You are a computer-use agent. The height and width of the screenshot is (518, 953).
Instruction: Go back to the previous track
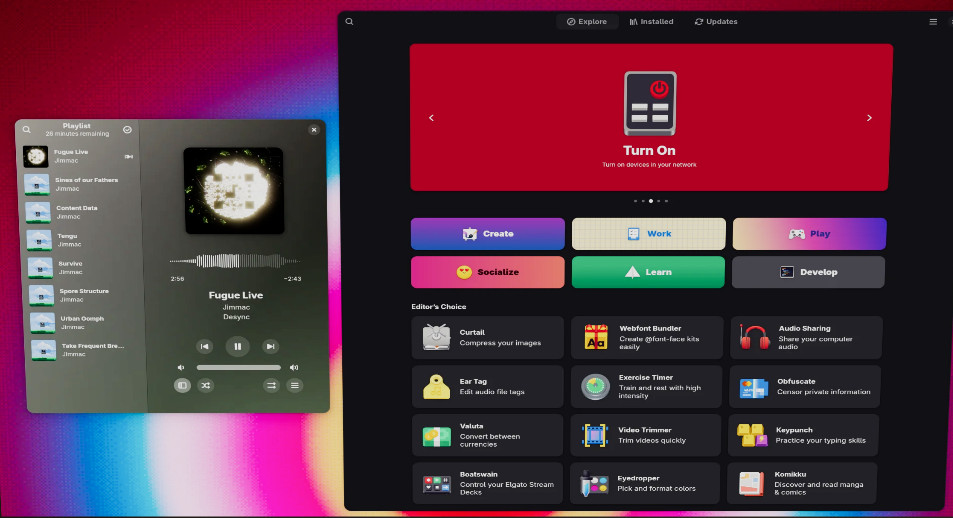click(204, 347)
